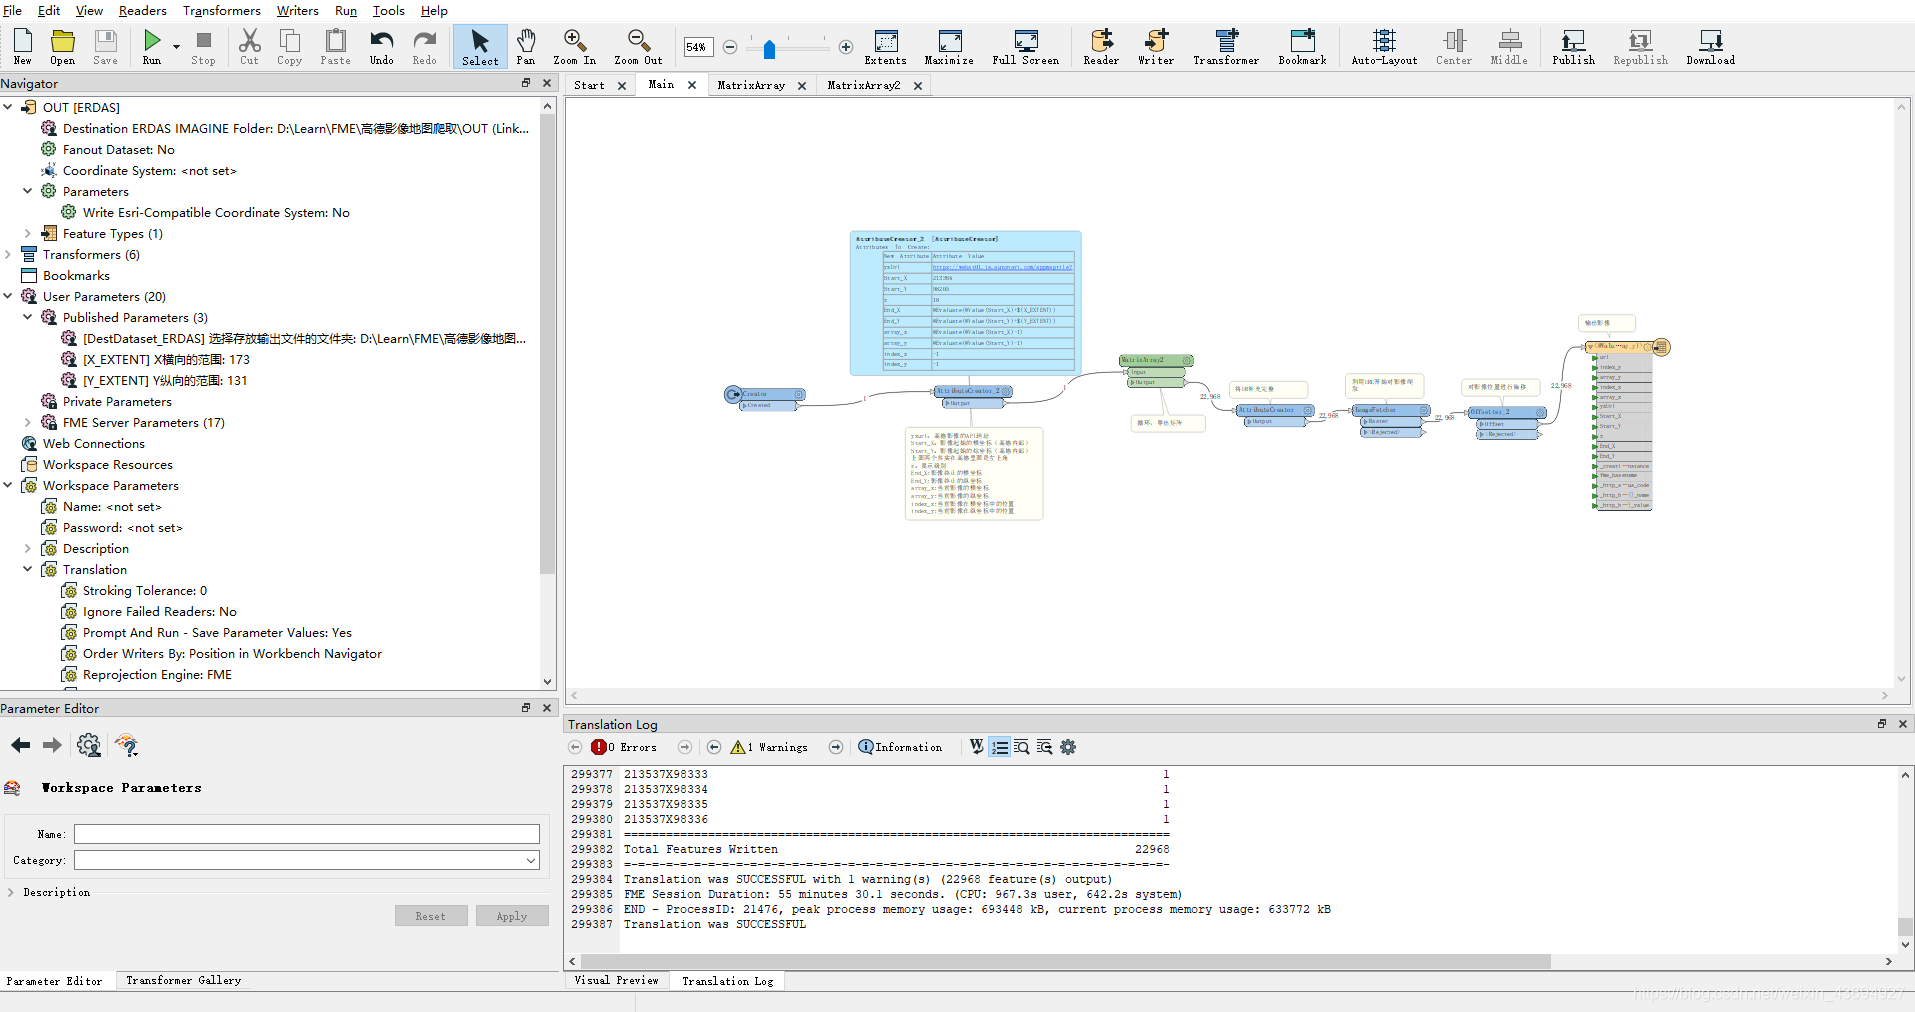Undo the last action via Undo icon

point(382,47)
